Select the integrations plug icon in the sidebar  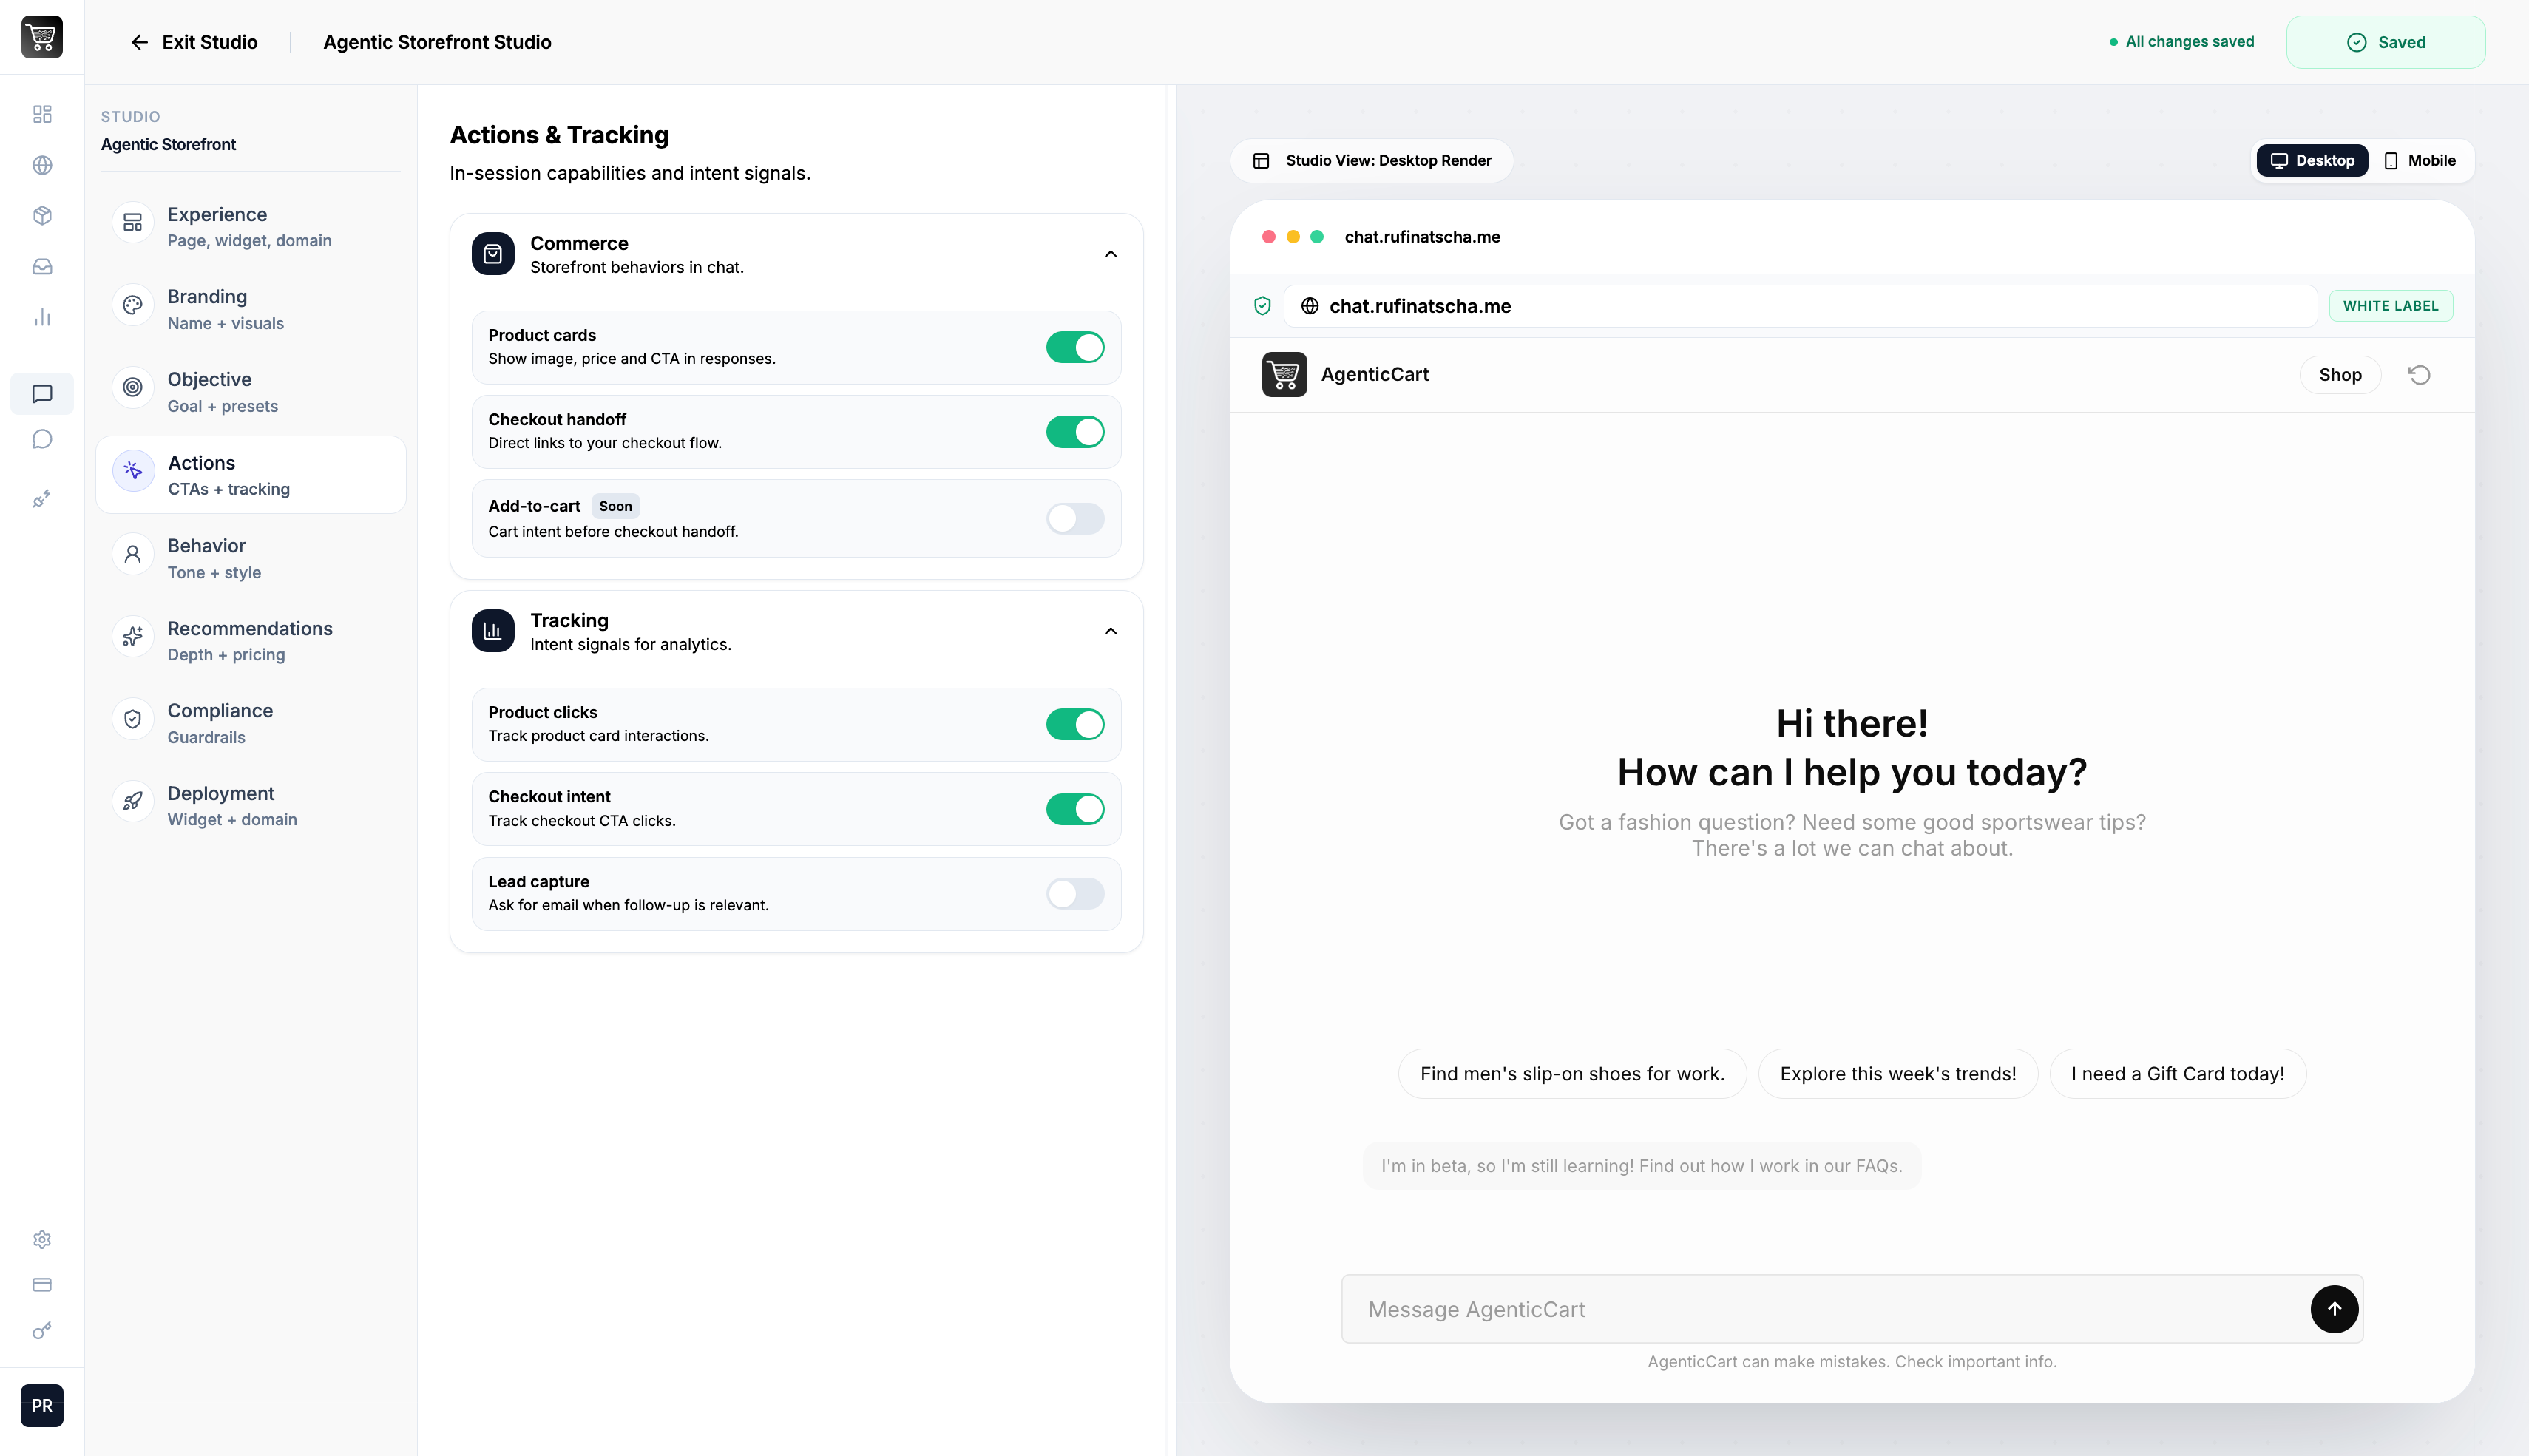42,498
